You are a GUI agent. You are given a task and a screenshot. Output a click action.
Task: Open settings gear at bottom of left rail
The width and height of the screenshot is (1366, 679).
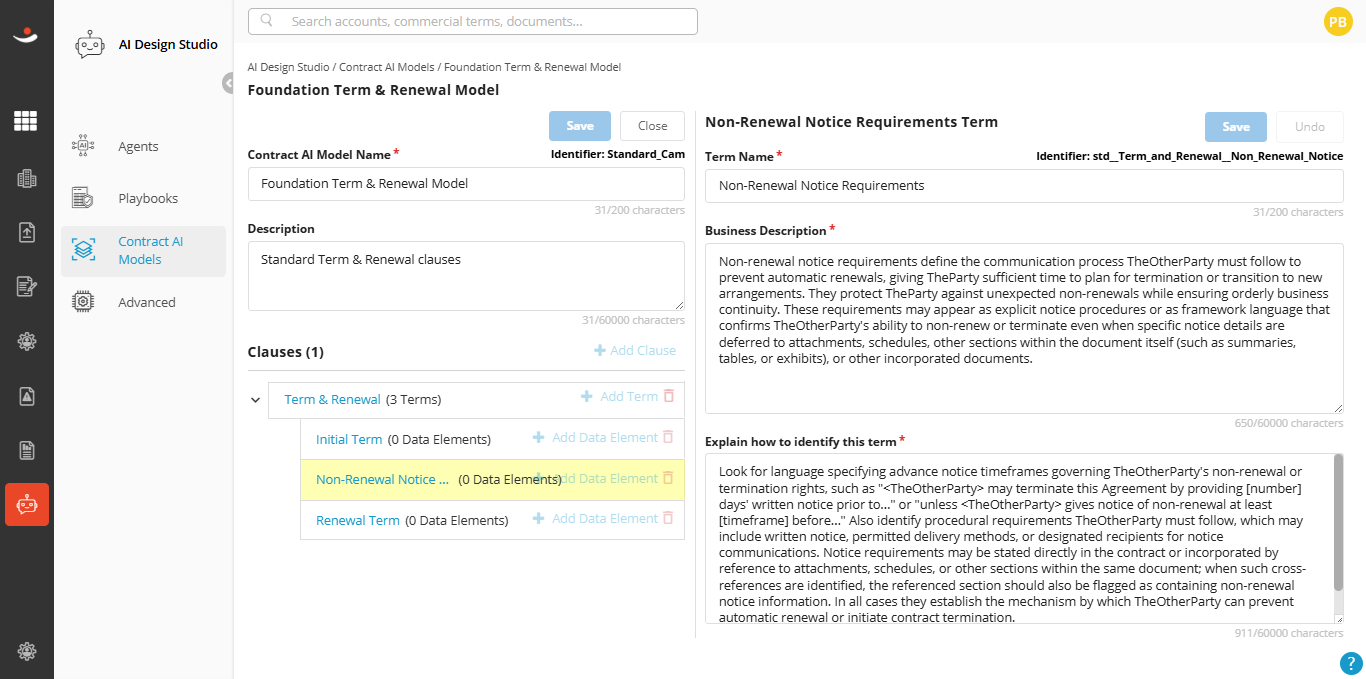pos(26,651)
